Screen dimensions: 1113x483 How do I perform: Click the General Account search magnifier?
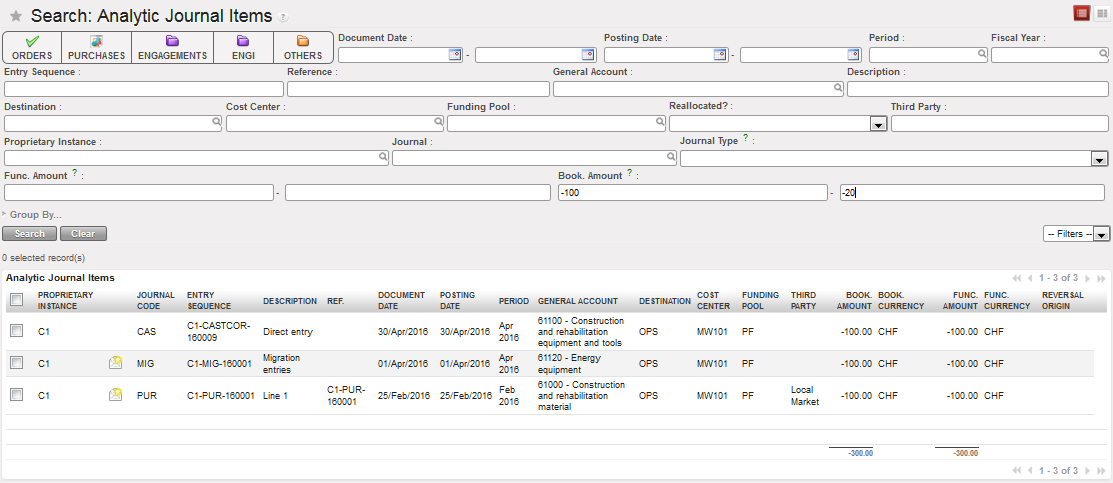838,89
